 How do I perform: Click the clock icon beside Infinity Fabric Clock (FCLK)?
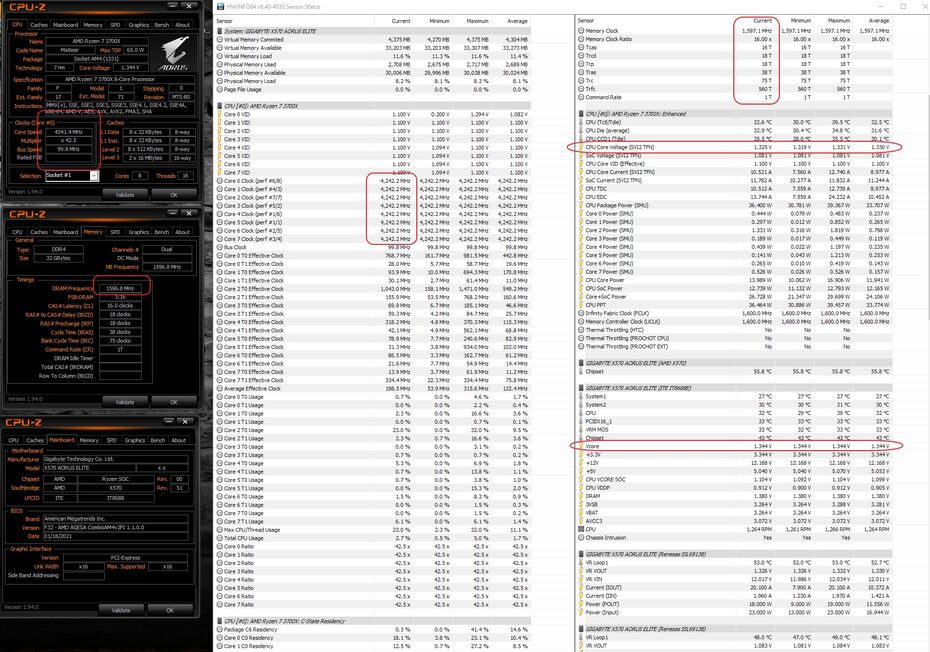click(581, 313)
